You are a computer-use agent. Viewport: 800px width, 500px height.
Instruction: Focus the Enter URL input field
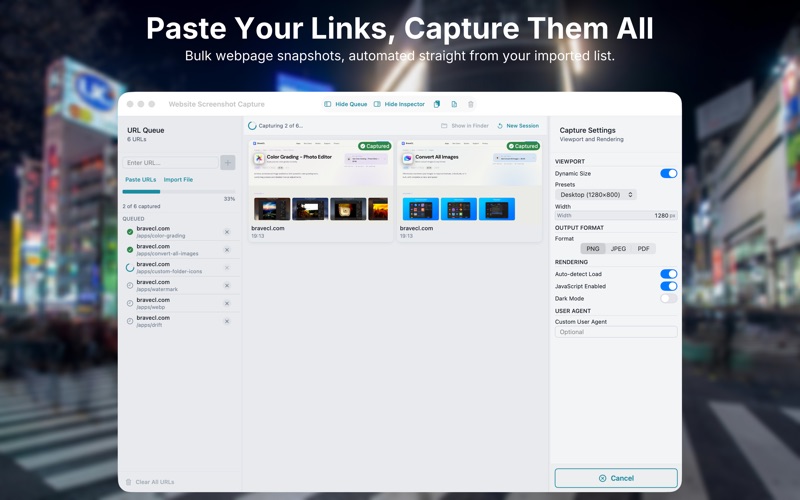170,163
